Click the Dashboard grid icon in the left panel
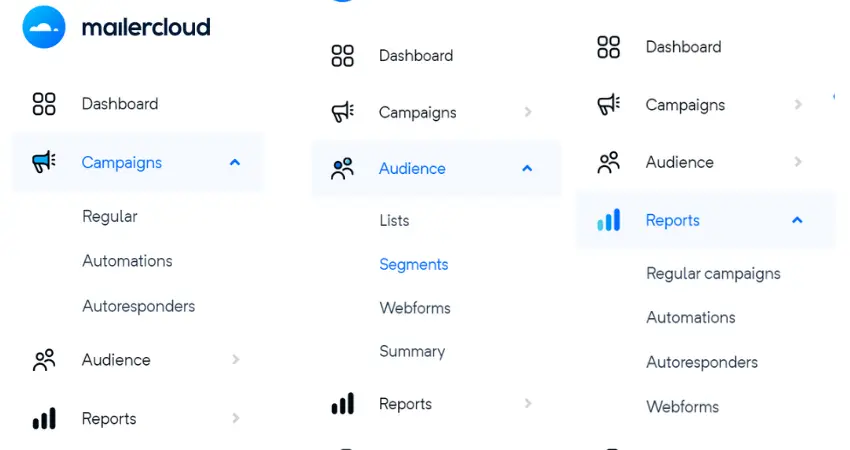This screenshot has width=850, height=450. tap(44, 104)
